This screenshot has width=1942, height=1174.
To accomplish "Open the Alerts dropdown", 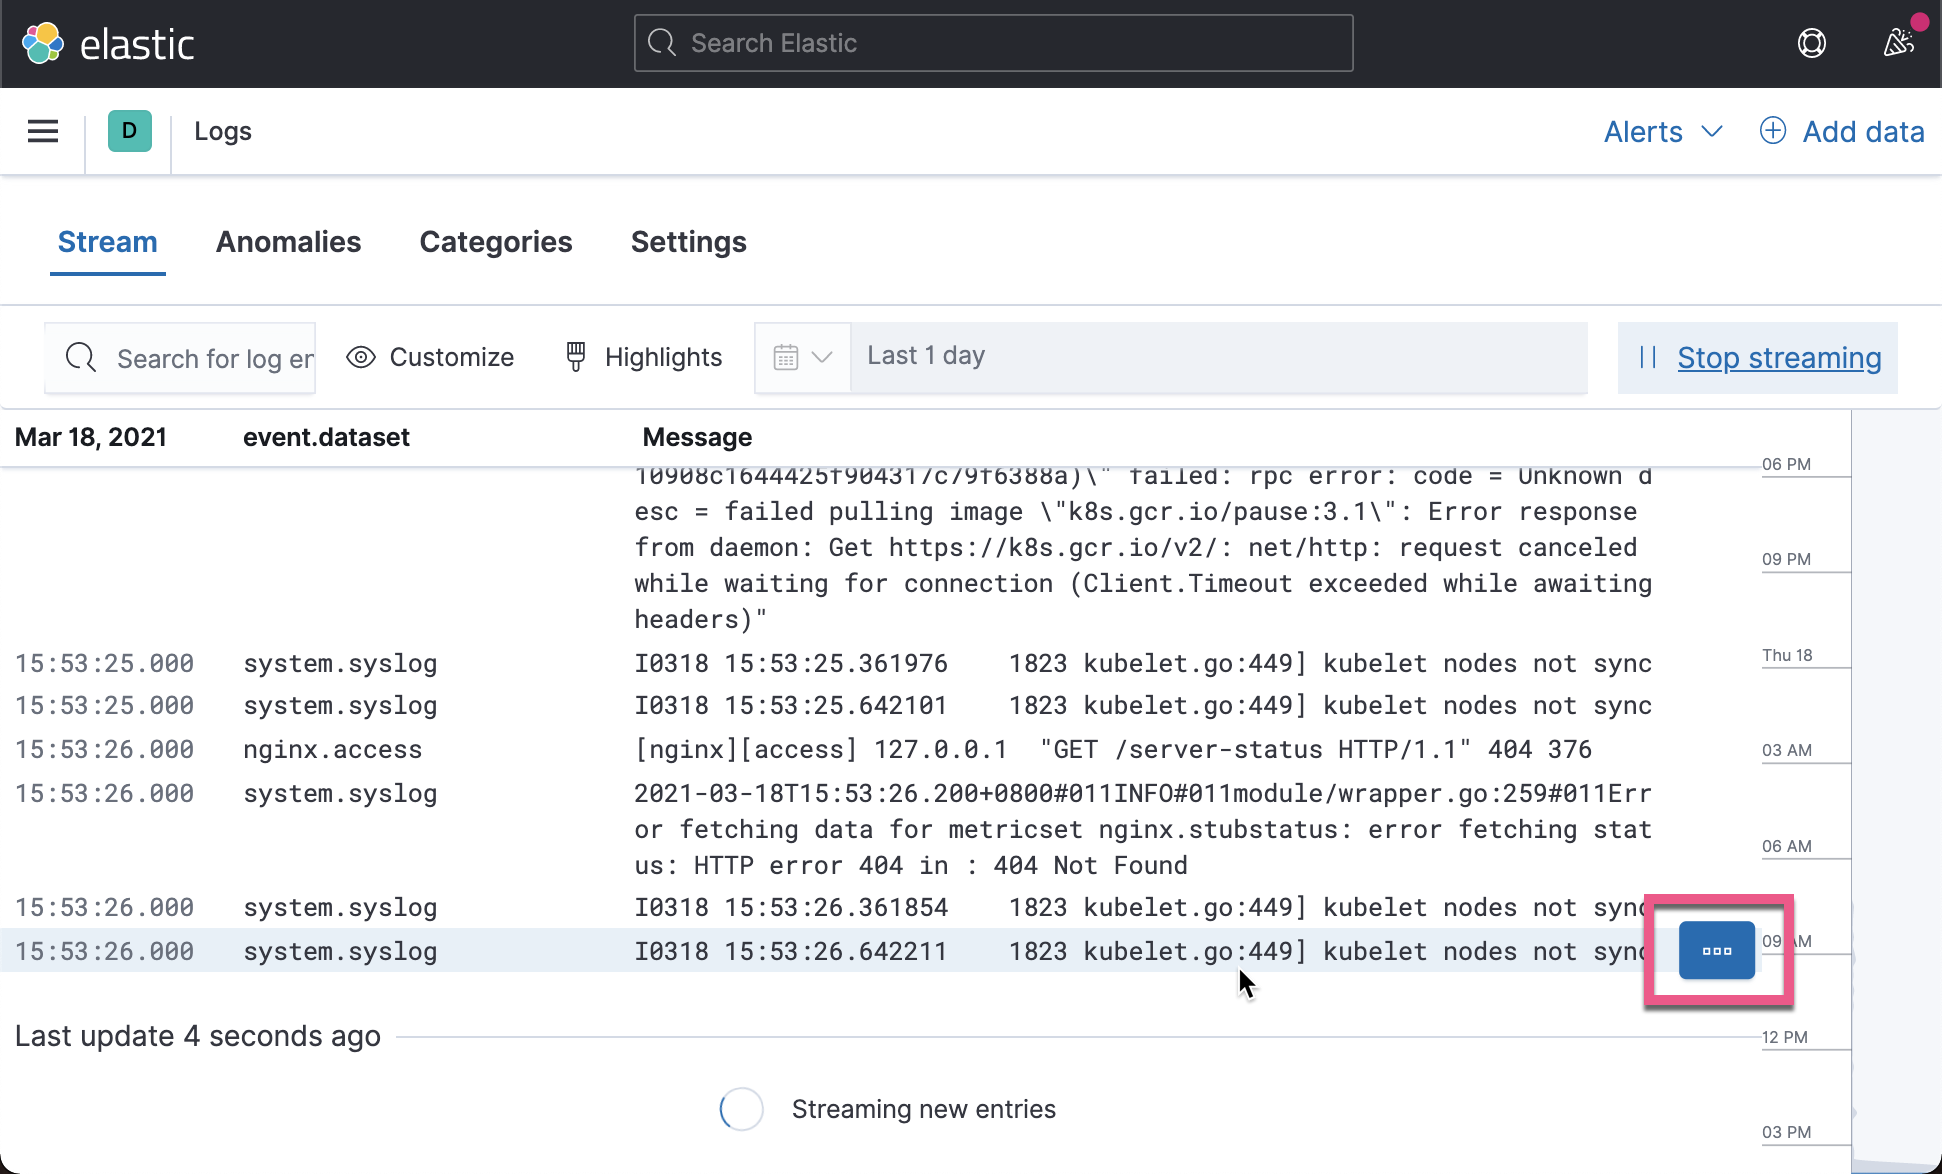I will pyautogui.click(x=1662, y=131).
